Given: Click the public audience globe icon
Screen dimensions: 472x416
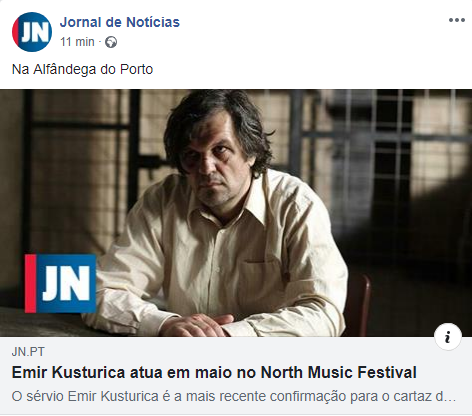Looking at the screenshot, I should 111,42.
